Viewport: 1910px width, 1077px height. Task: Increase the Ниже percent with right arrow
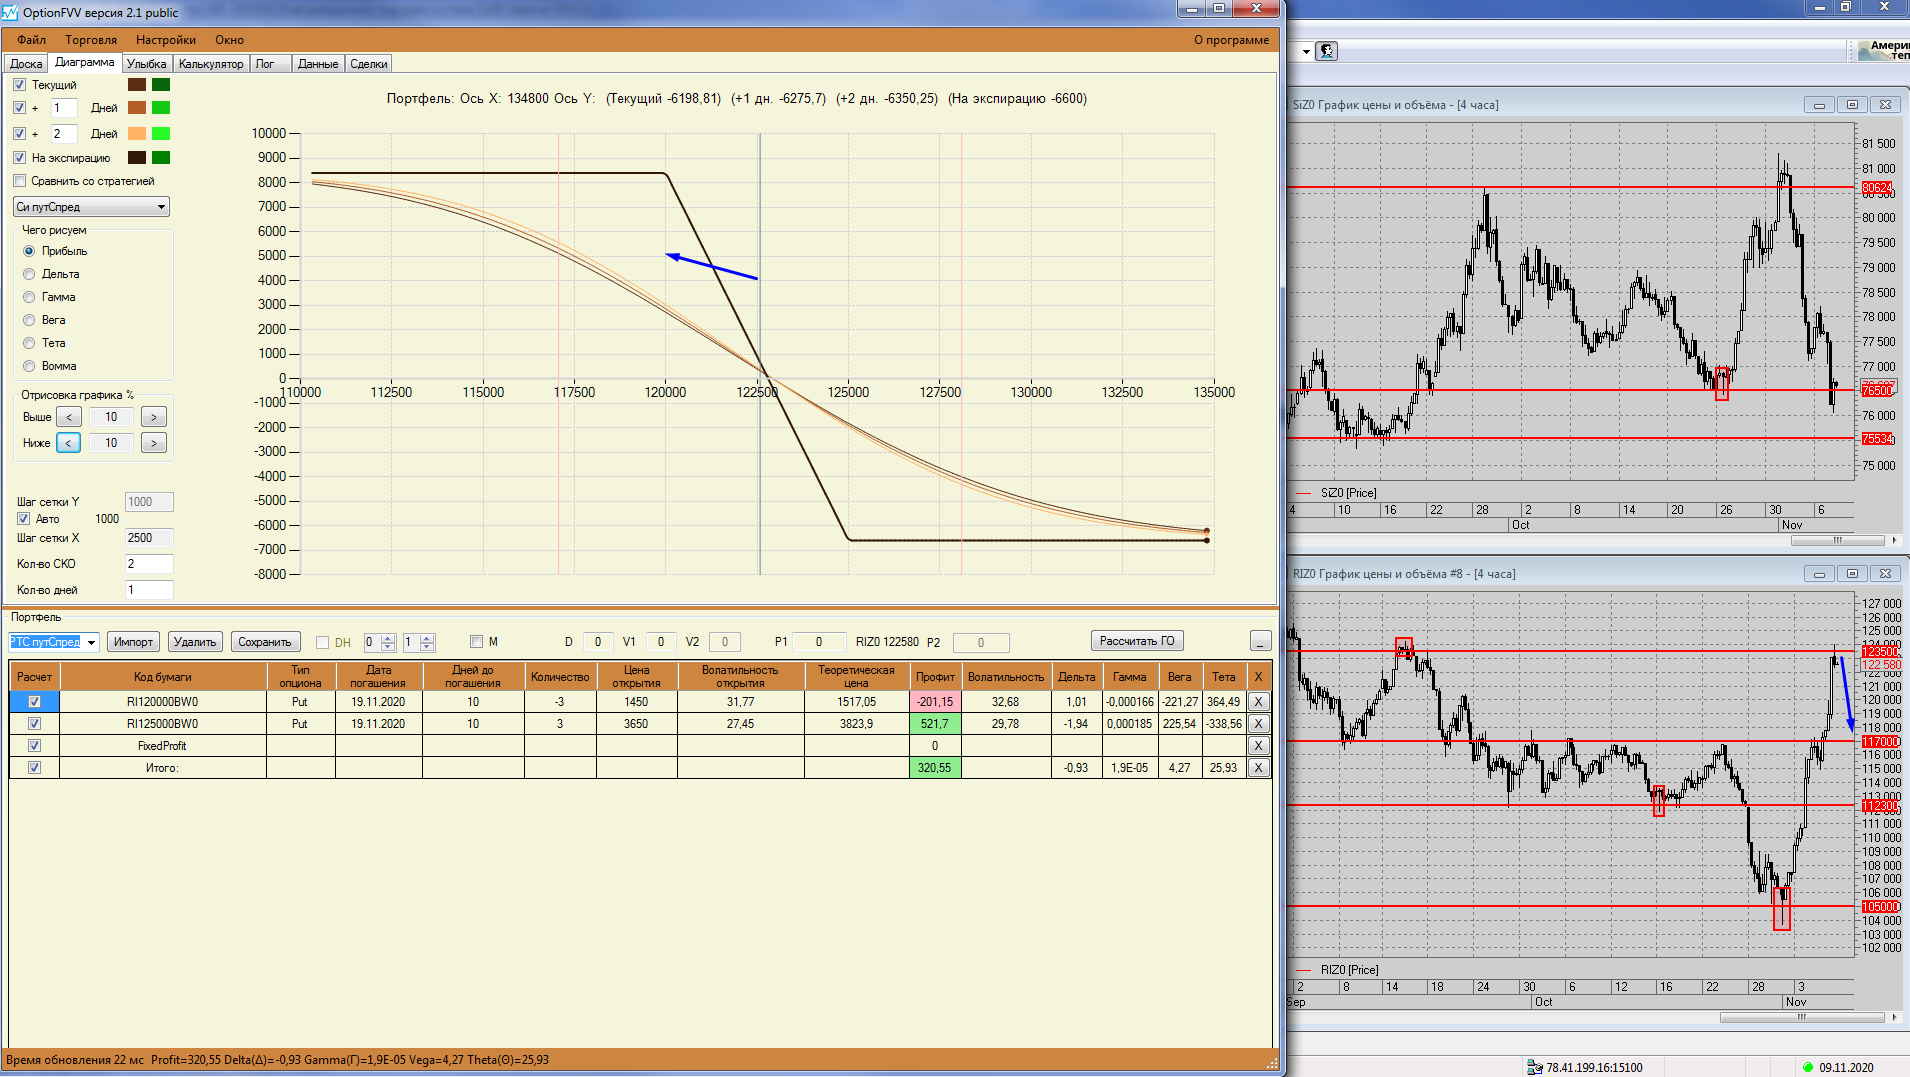pyautogui.click(x=154, y=443)
